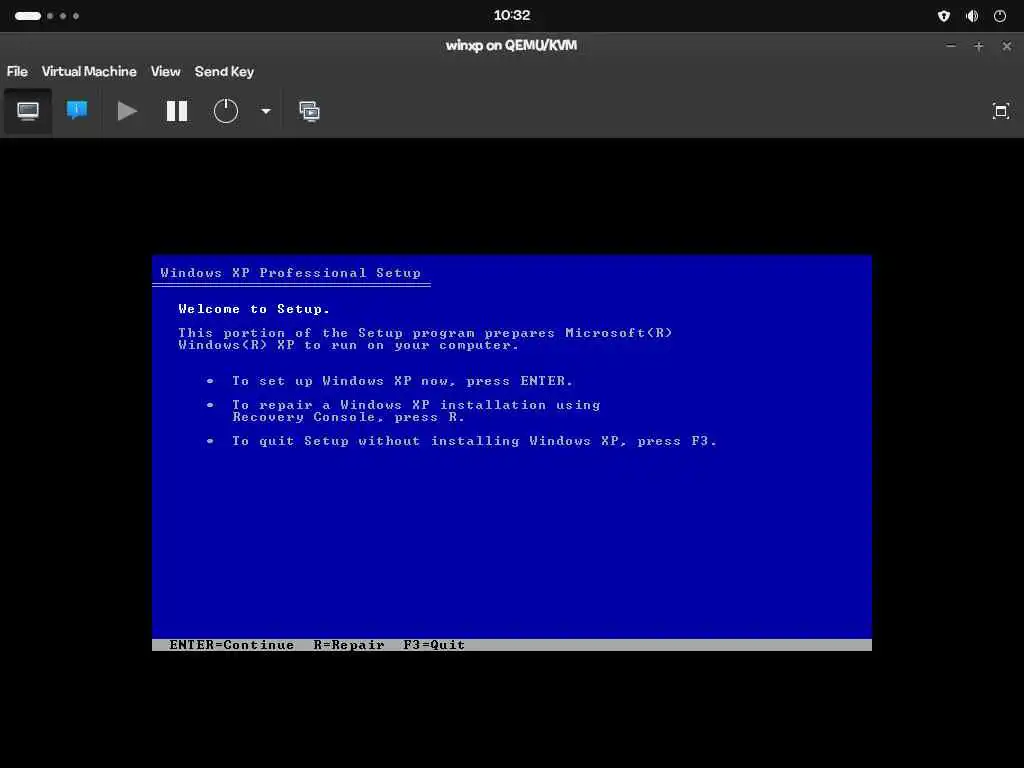Click the Run virtual machine play button
The width and height of the screenshot is (1024, 768).
click(127, 111)
